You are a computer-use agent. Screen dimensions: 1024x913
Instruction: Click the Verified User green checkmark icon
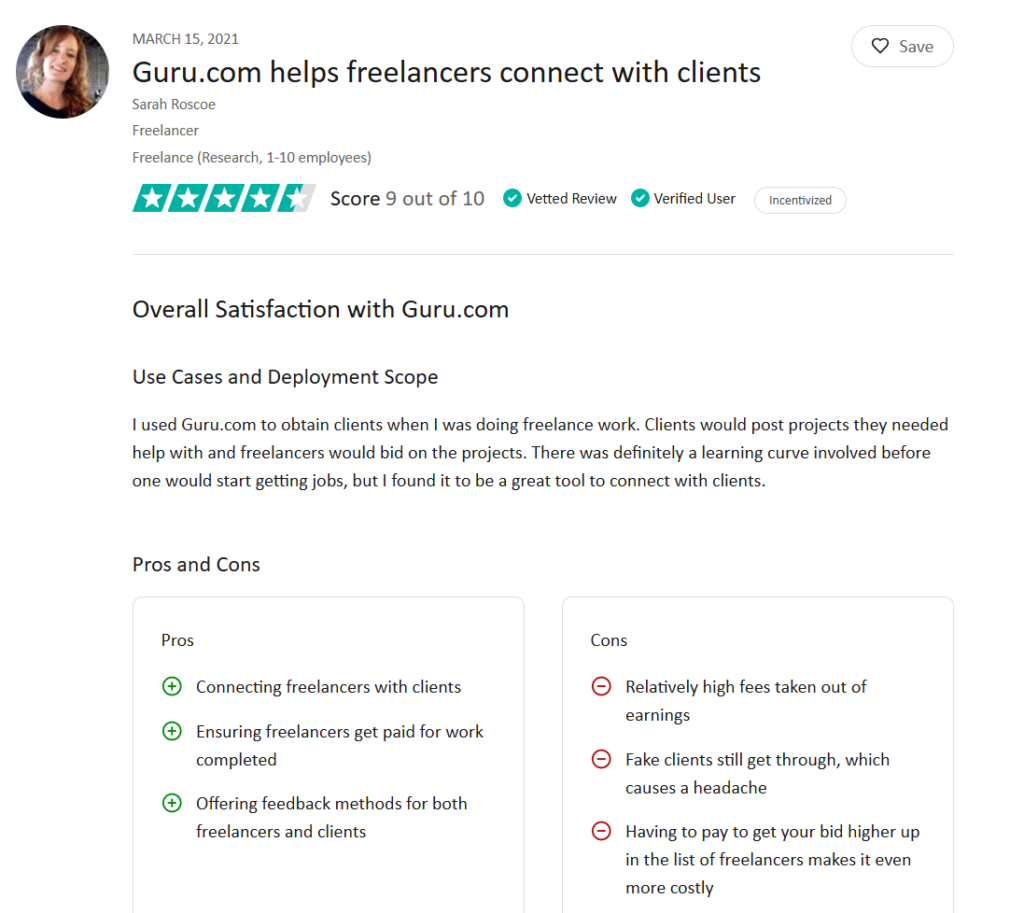[640, 198]
